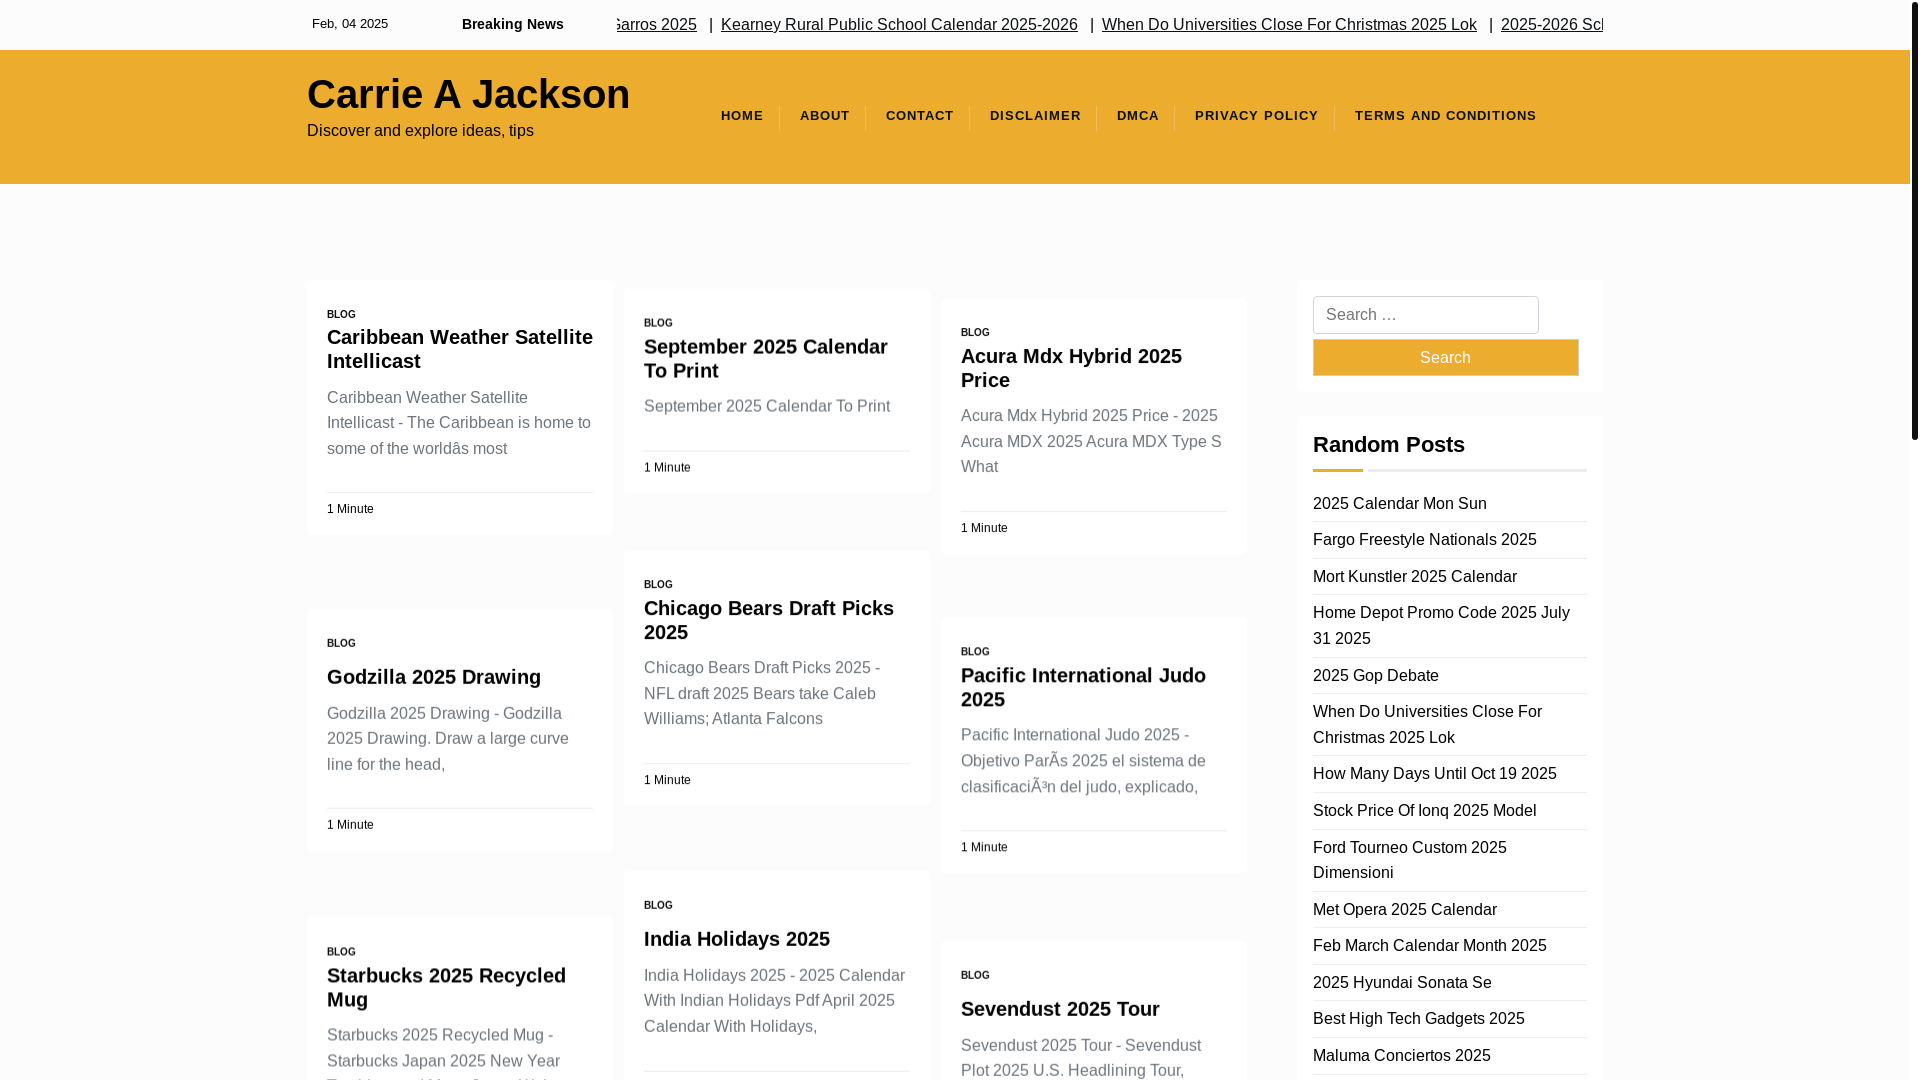1920x1080 pixels.
Task: Click into the Search input field
Action: pyautogui.click(x=1425, y=315)
